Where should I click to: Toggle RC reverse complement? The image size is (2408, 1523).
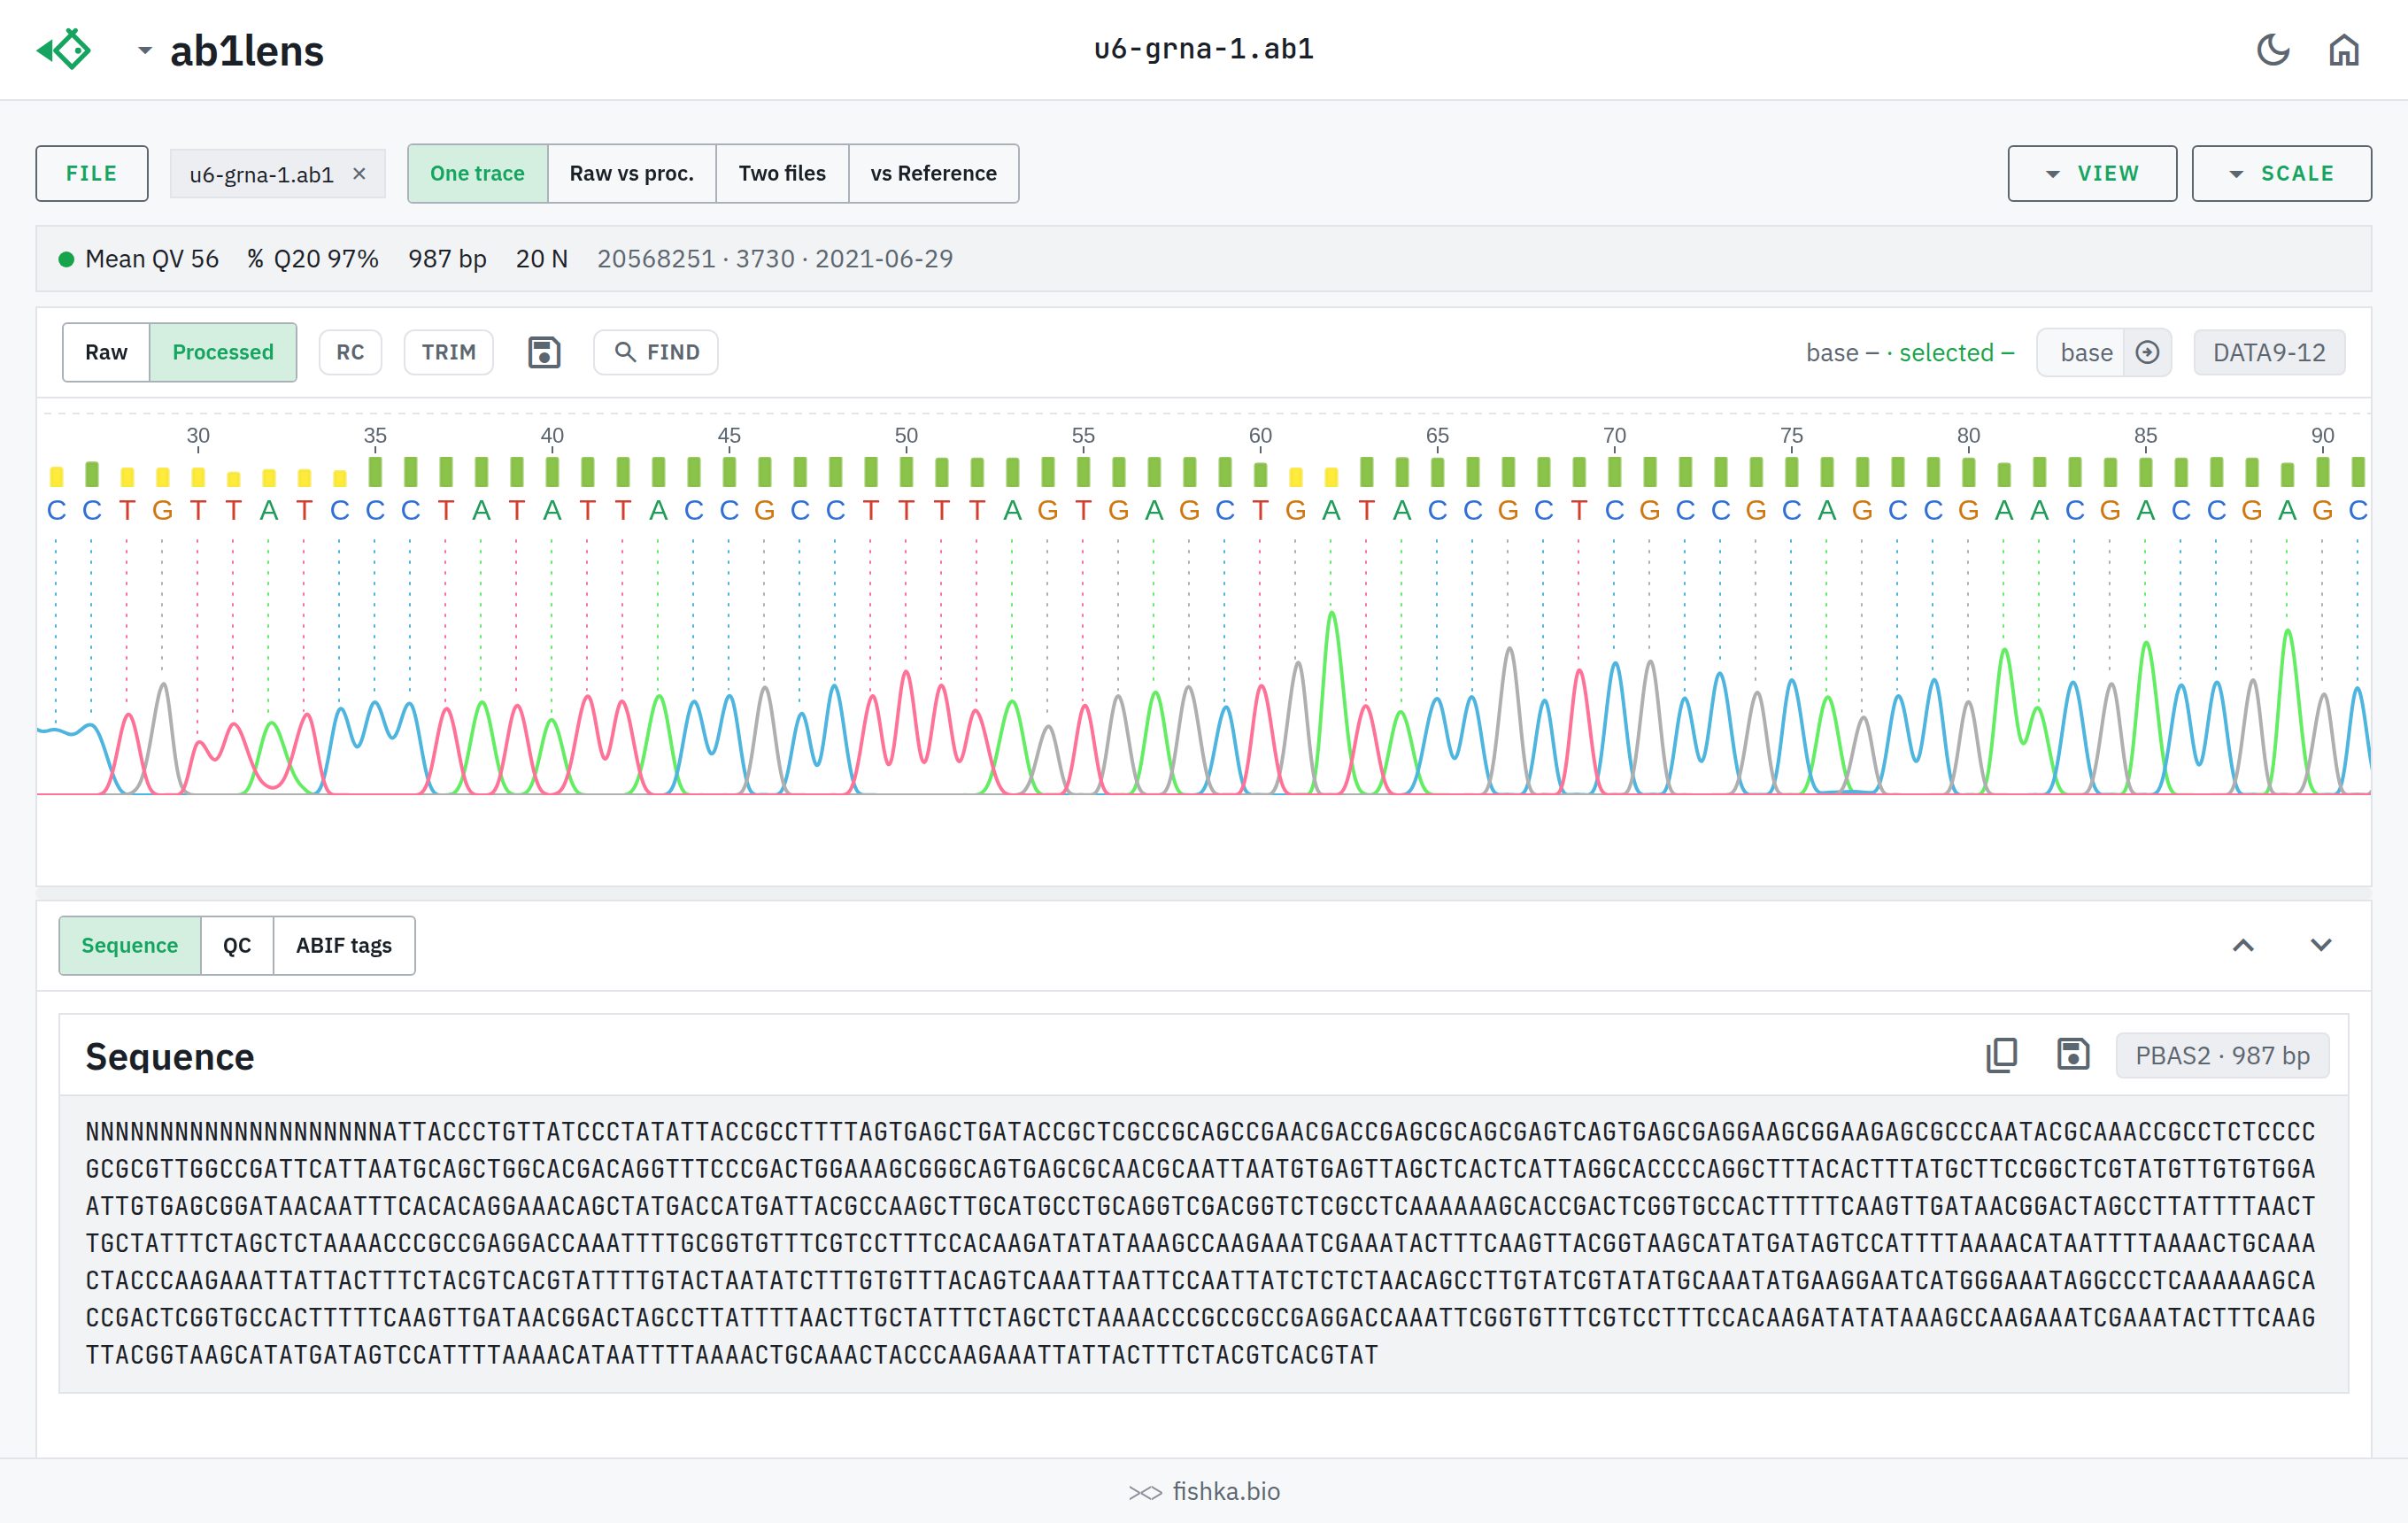point(350,352)
